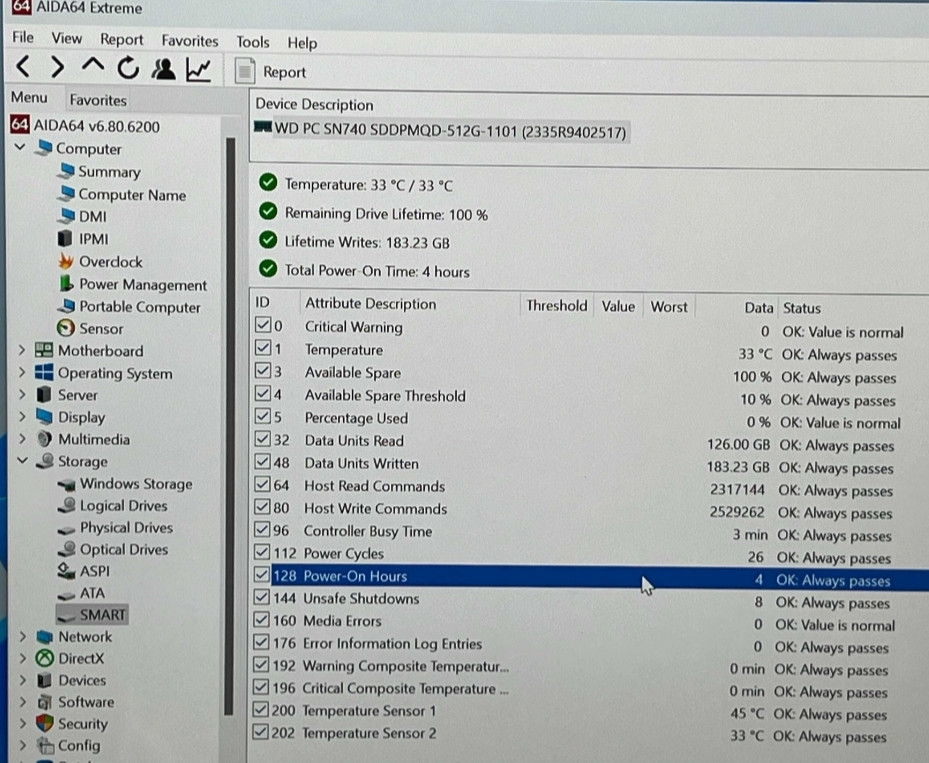This screenshot has width=929, height=763.
Task: Click the Data column header
Action: coord(759,308)
